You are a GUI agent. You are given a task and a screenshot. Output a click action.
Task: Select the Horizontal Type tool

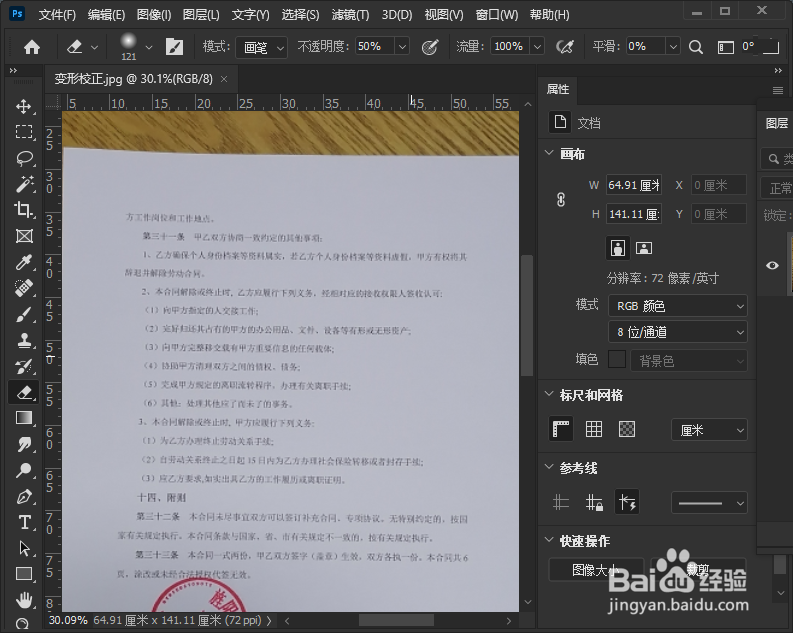[23, 522]
